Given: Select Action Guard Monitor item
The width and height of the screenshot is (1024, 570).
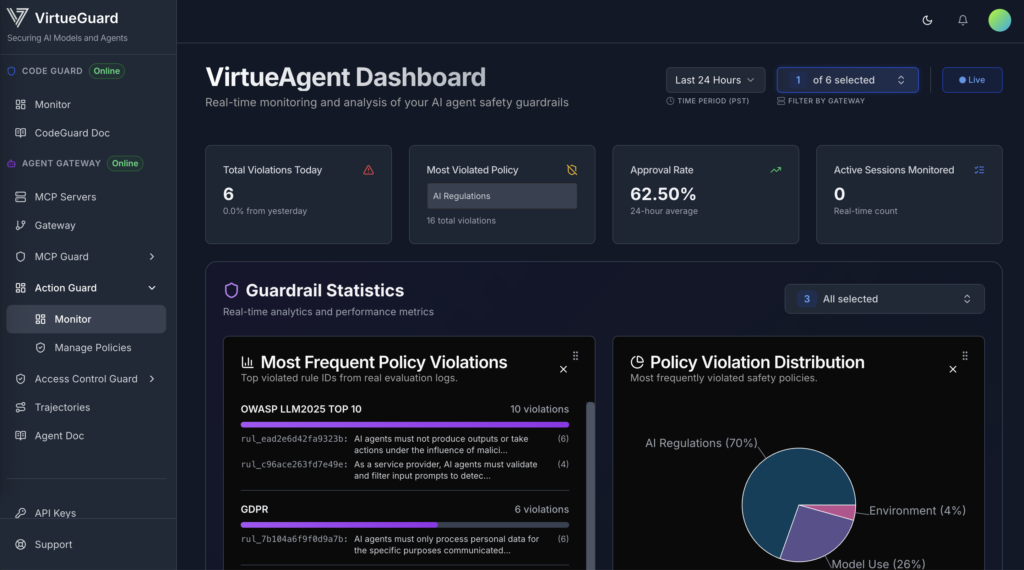Looking at the screenshot, I should 86,319.
